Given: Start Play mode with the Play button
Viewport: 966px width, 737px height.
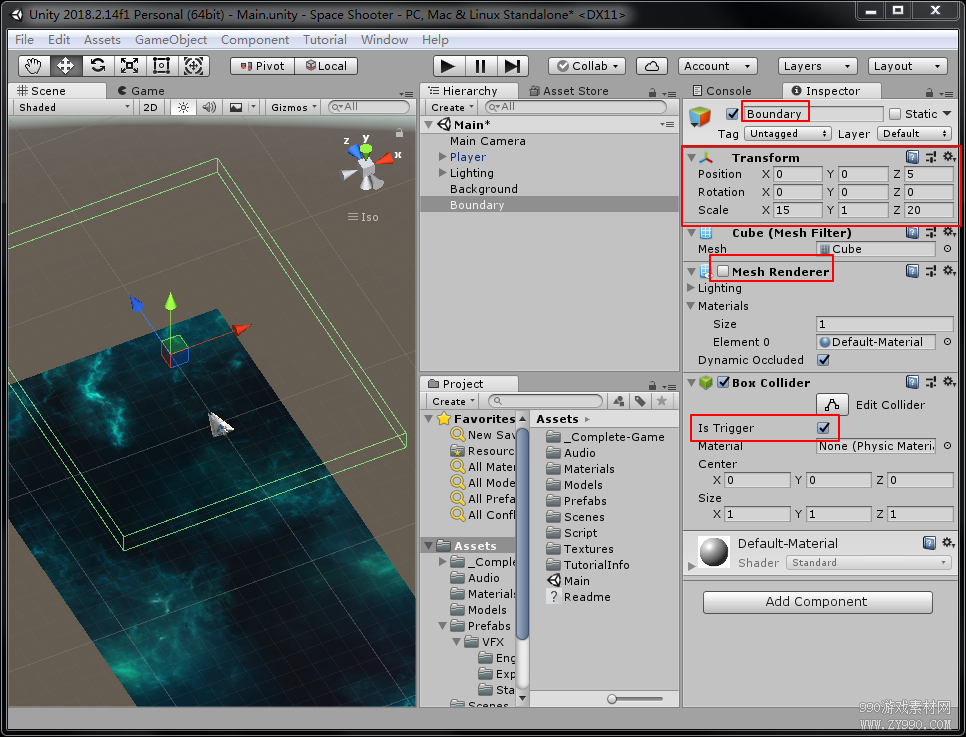Looking at the screenshot, I should 448,66.
